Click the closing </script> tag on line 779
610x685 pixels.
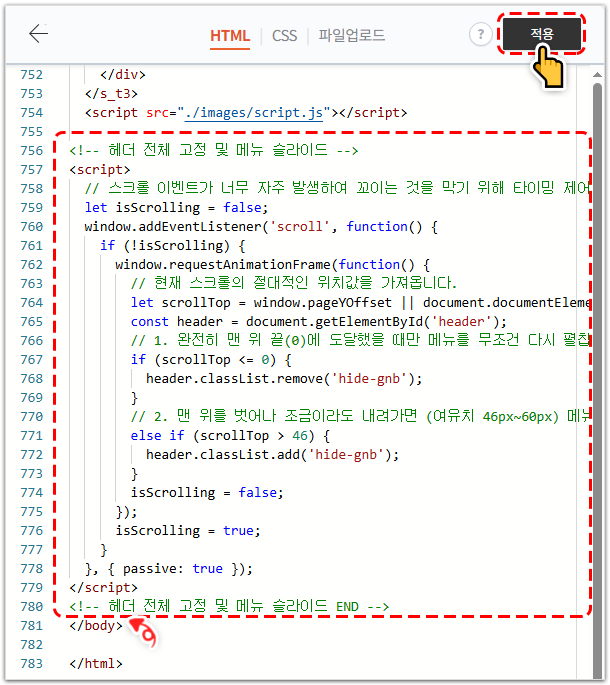coord(104,588)
